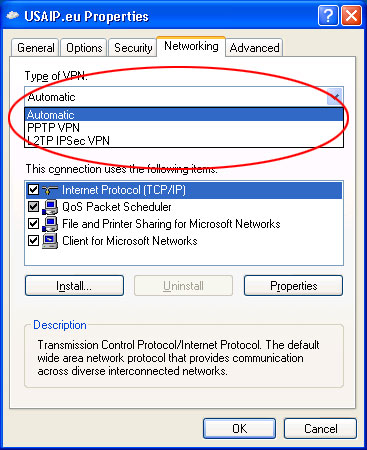The image size is (367, 450).
Task: Uncheck Internet Protocol (TCP/IP) checkbox
Action: tap(33, 190)
